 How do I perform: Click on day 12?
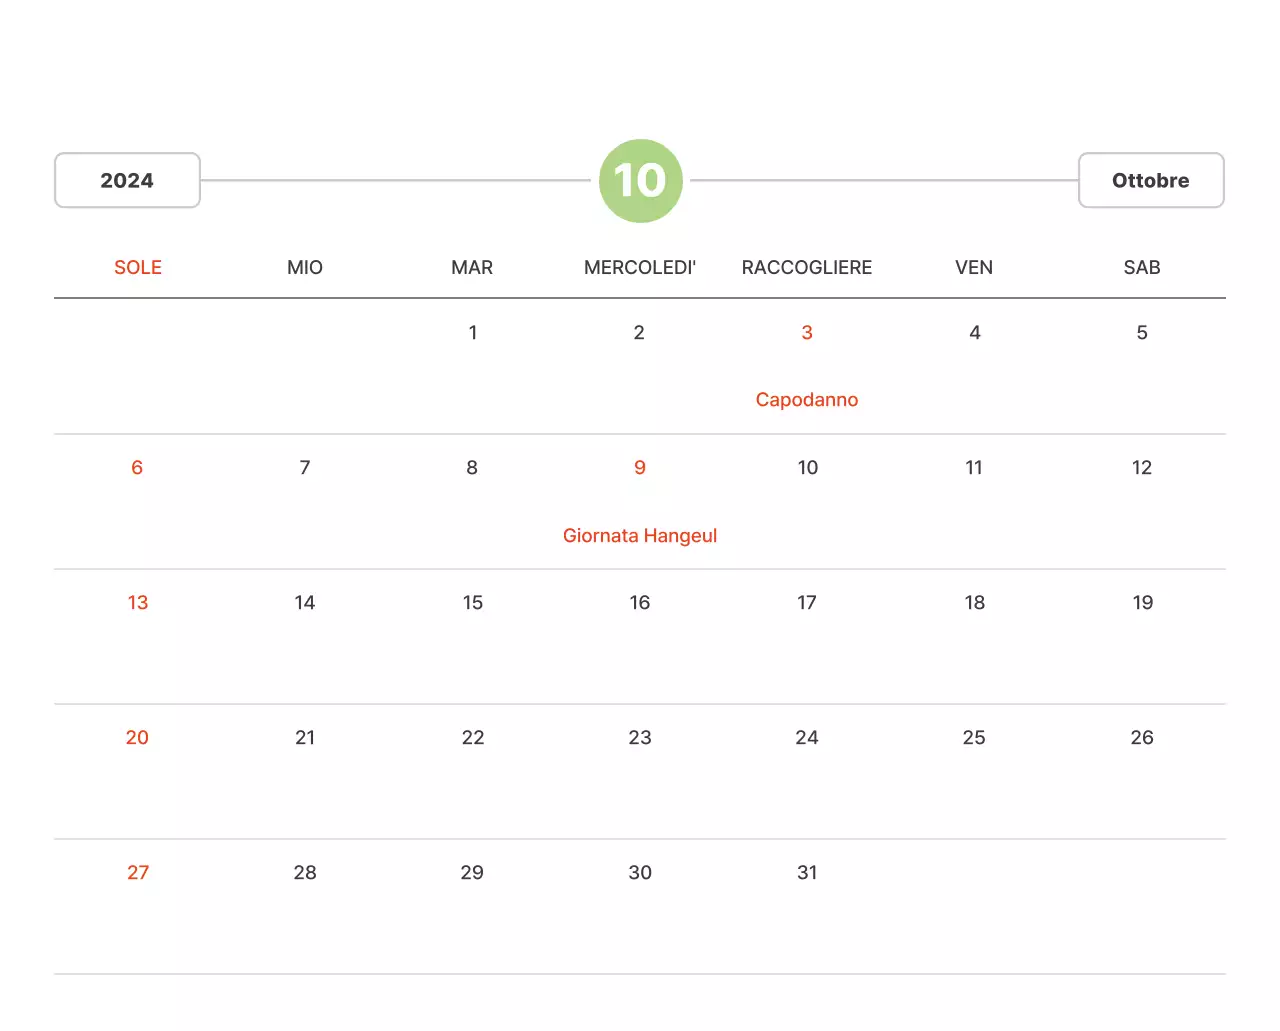coord(1142,468)
